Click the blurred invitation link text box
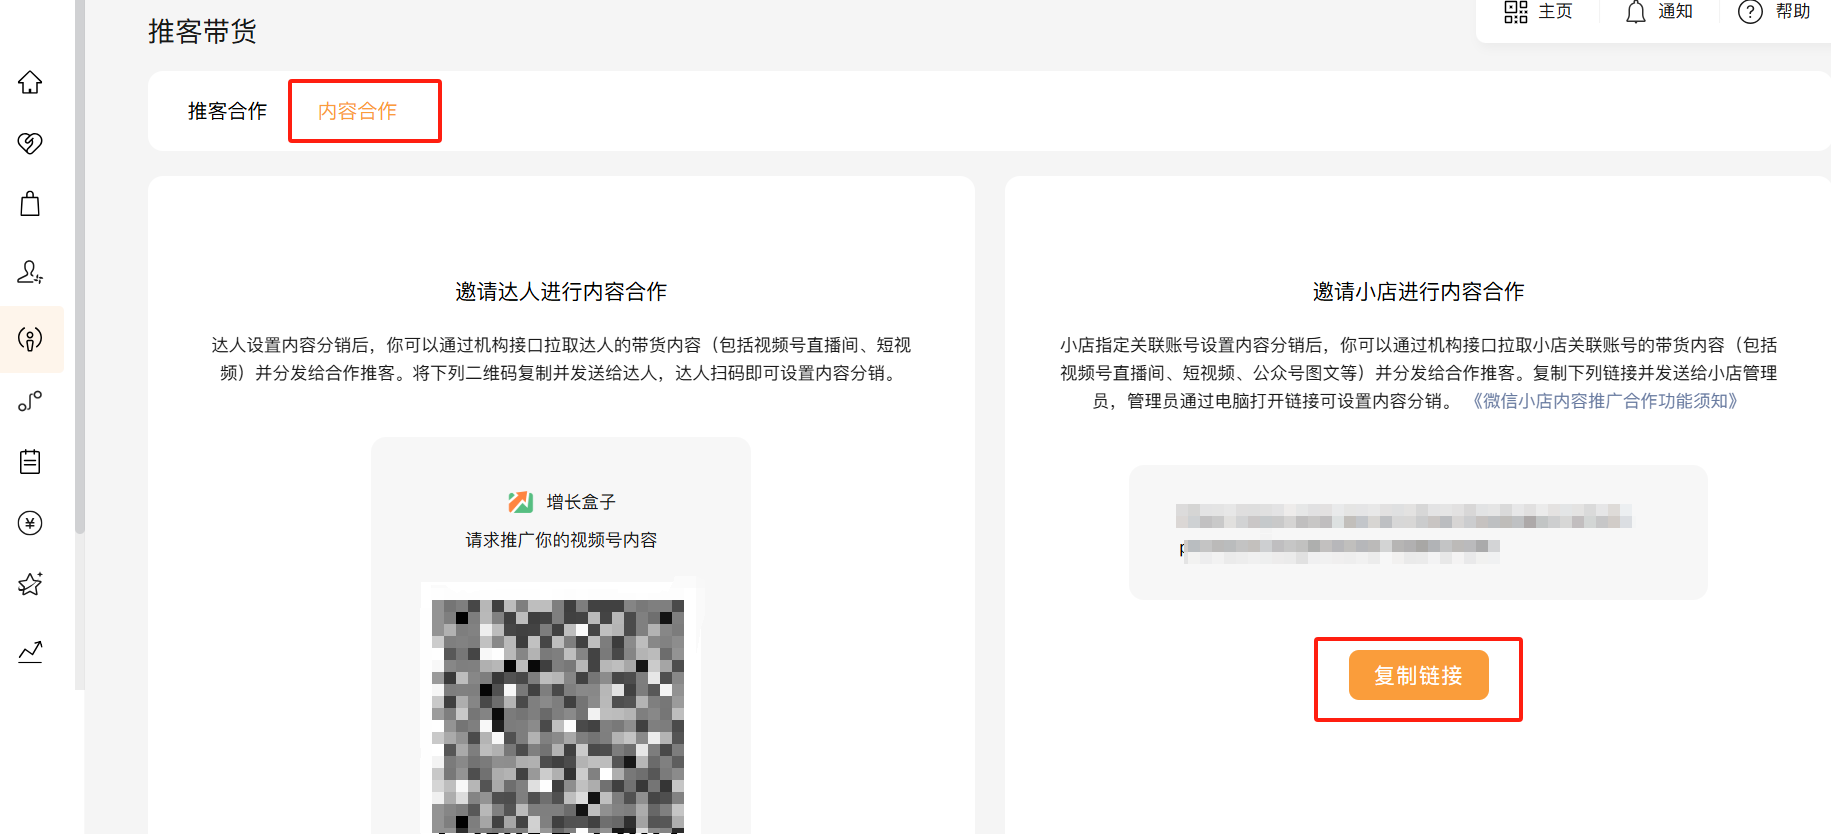Image resolution: width=1831 pixels, height=834 pixels. (1418, 532)
